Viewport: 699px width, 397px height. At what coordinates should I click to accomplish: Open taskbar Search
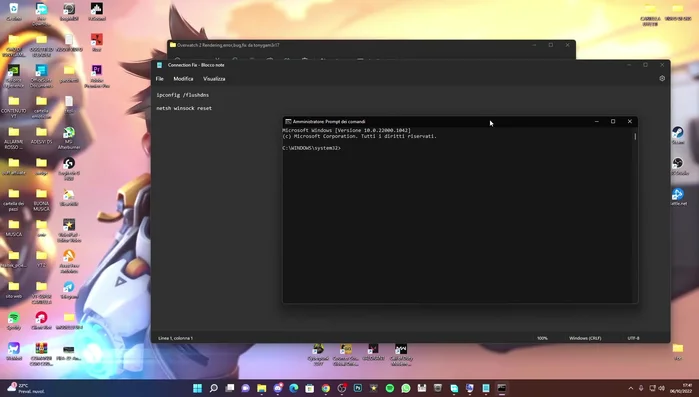[x=214, y=388]
